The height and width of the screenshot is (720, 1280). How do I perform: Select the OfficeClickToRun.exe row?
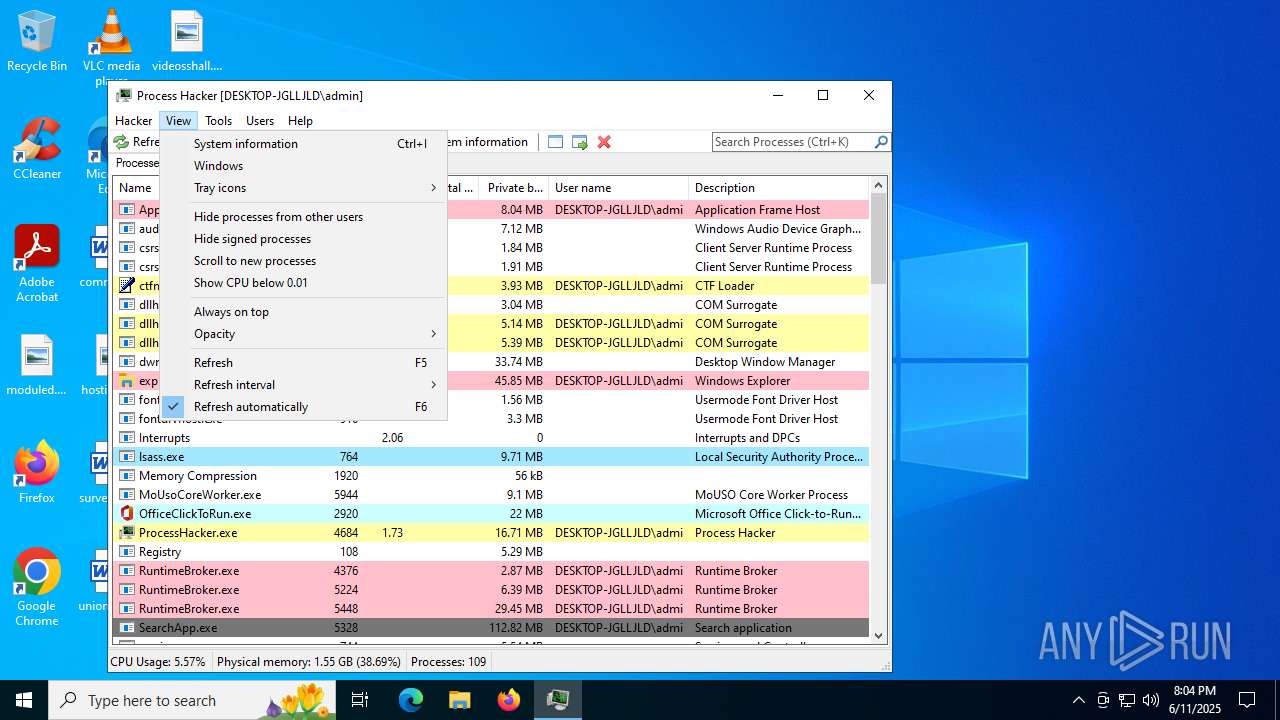coord(491,514)
